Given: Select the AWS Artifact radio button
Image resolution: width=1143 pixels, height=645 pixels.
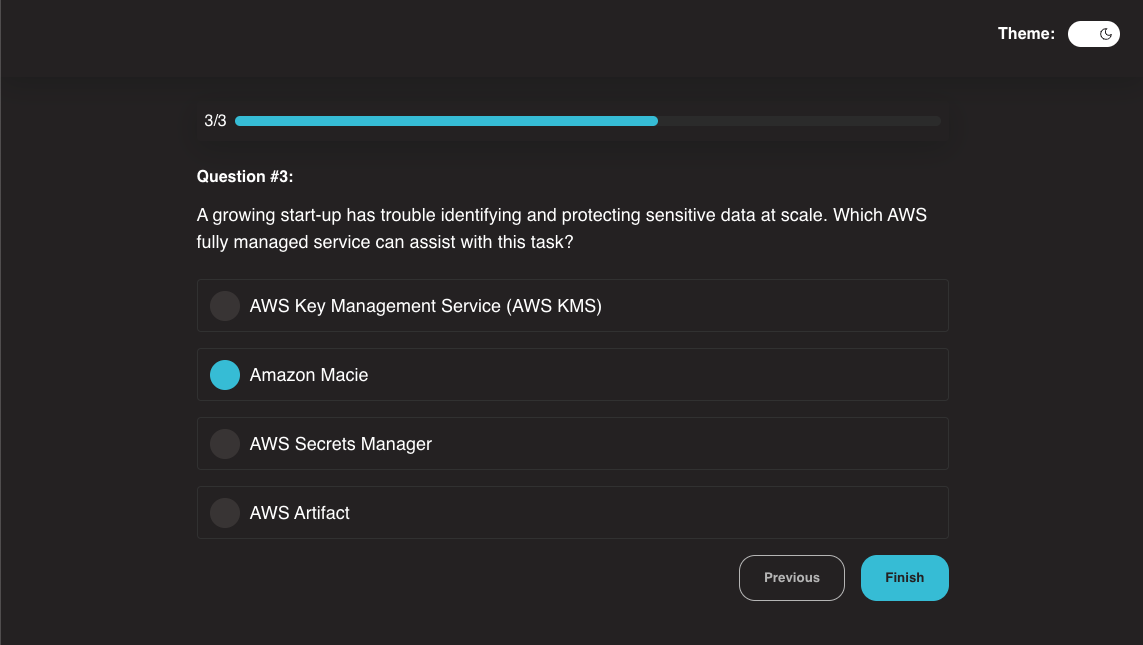Looking at the screenshot, I should tap(225, 513).
